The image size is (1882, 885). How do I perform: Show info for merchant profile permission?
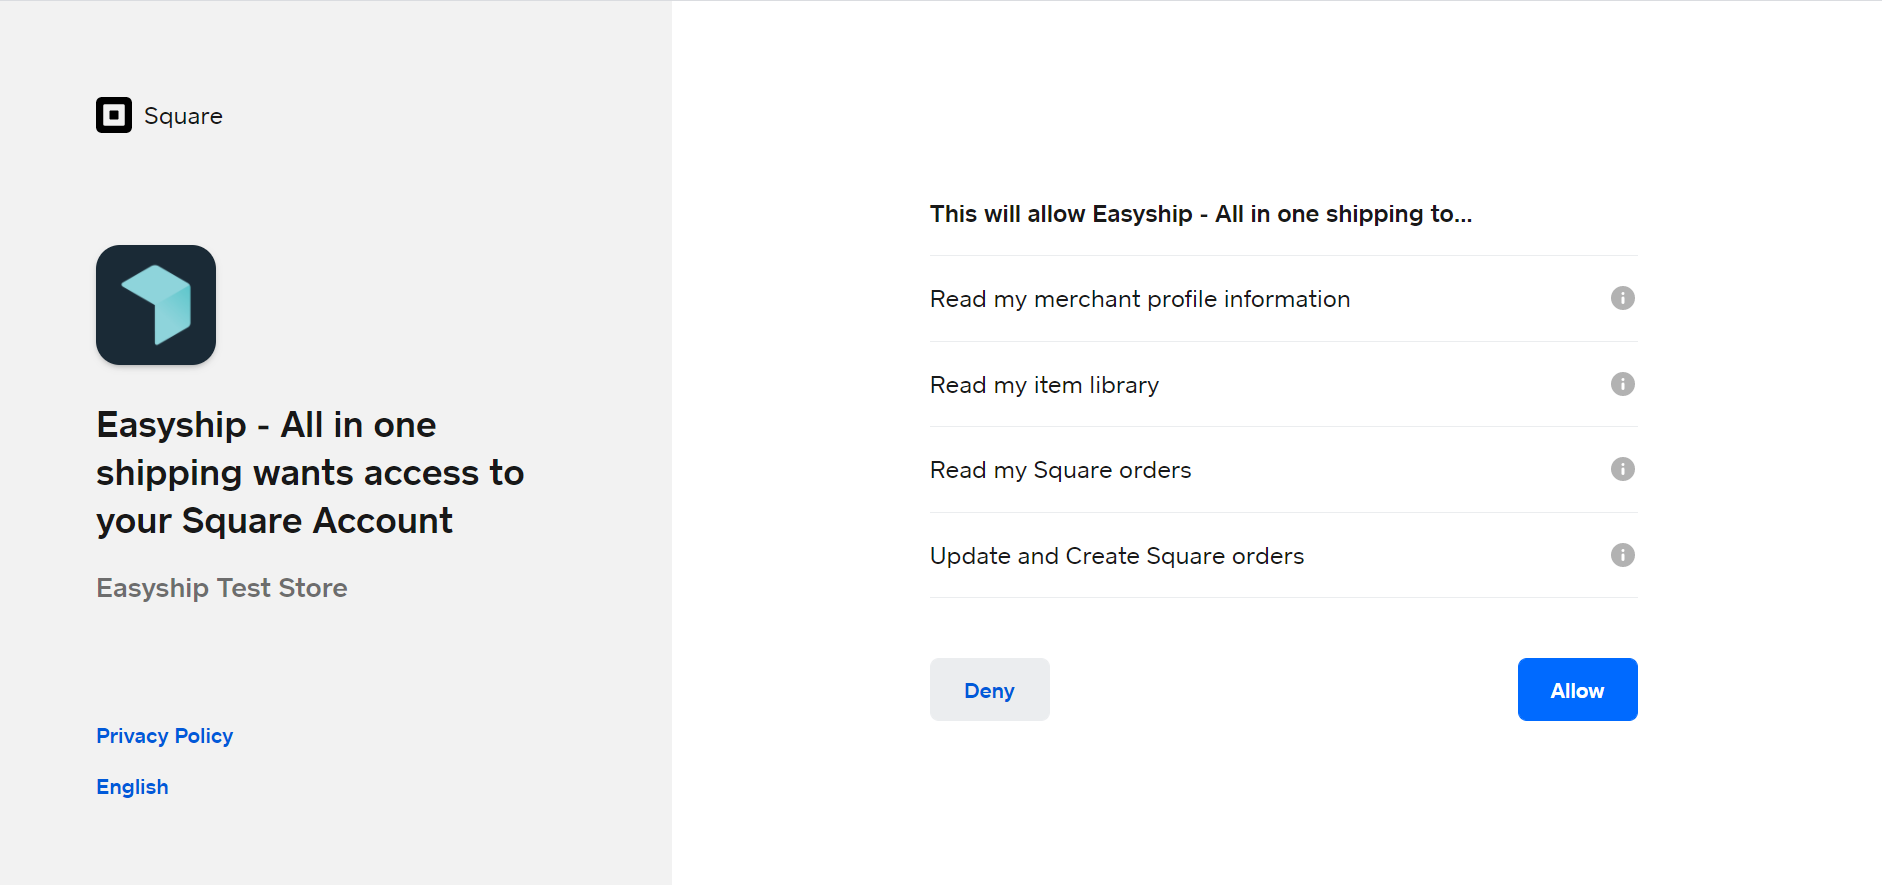coord(1622,298)
